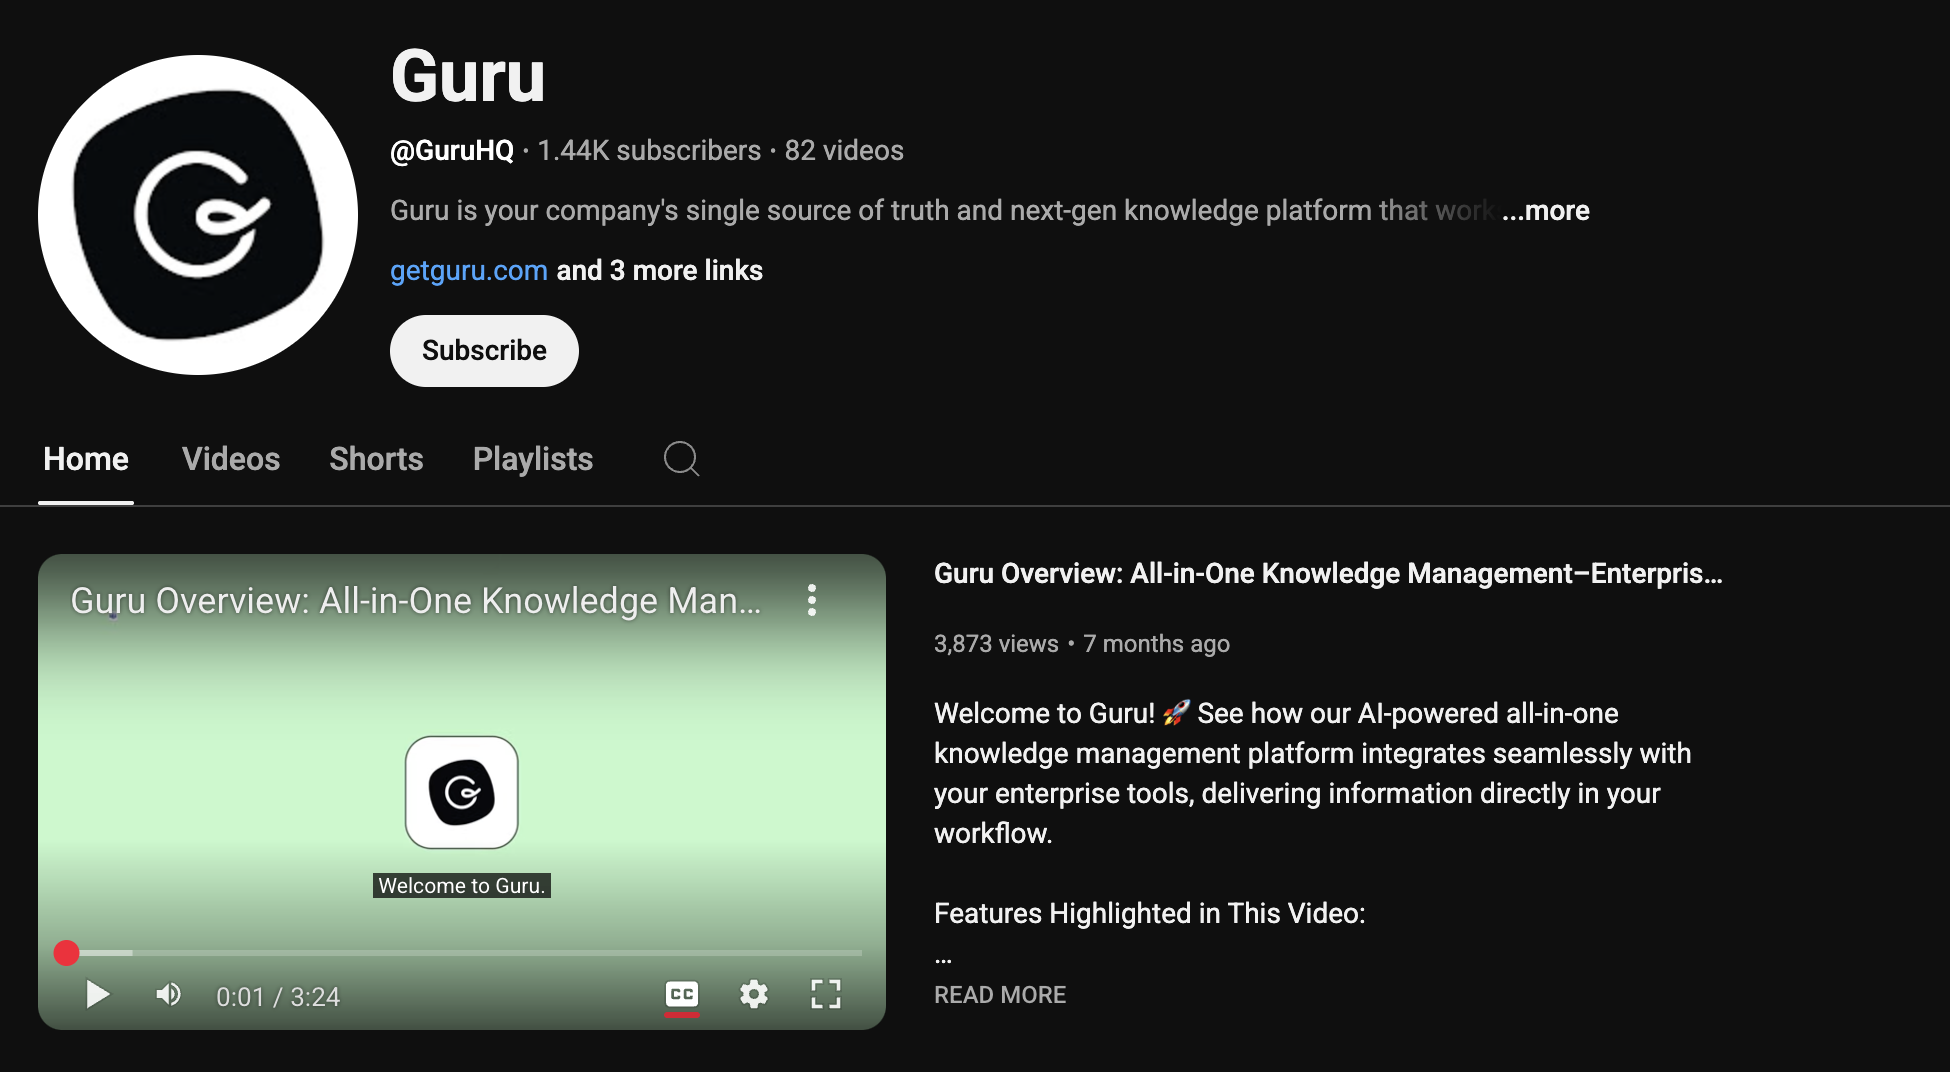Screen dimensions: 1950x1072
Task: Click the @GuruHQ channel handle
Action: tap(452, 151)
